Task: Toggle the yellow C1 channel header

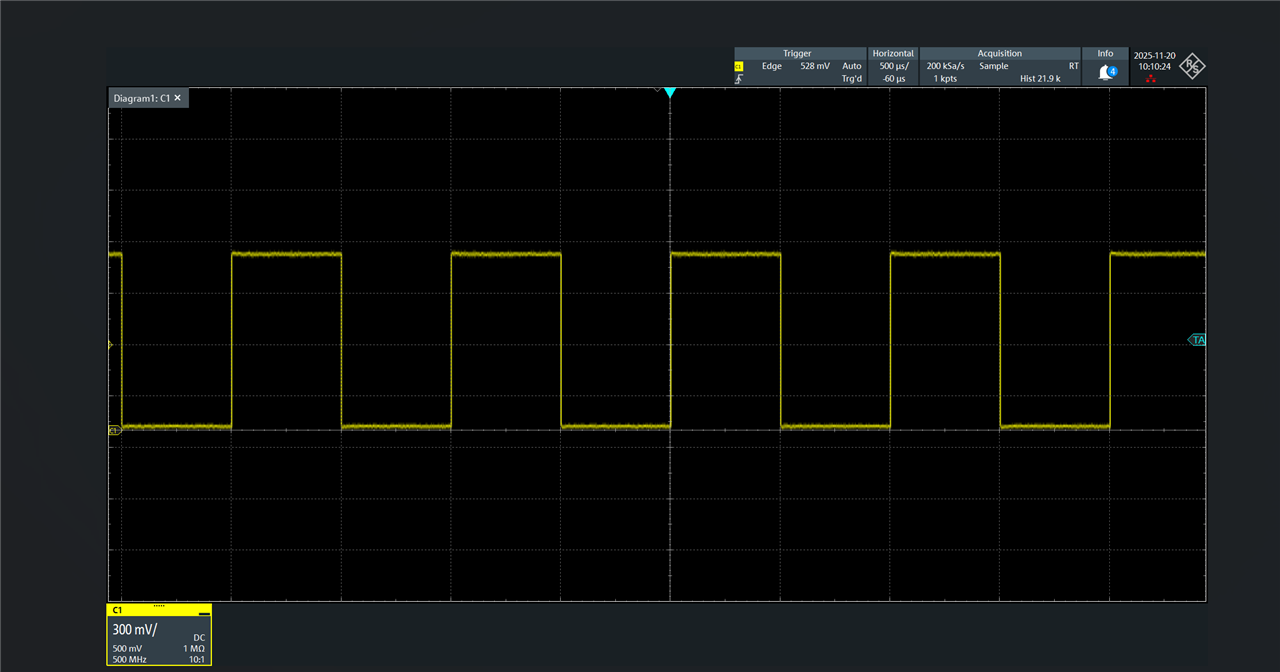Action: click(150, 610)
